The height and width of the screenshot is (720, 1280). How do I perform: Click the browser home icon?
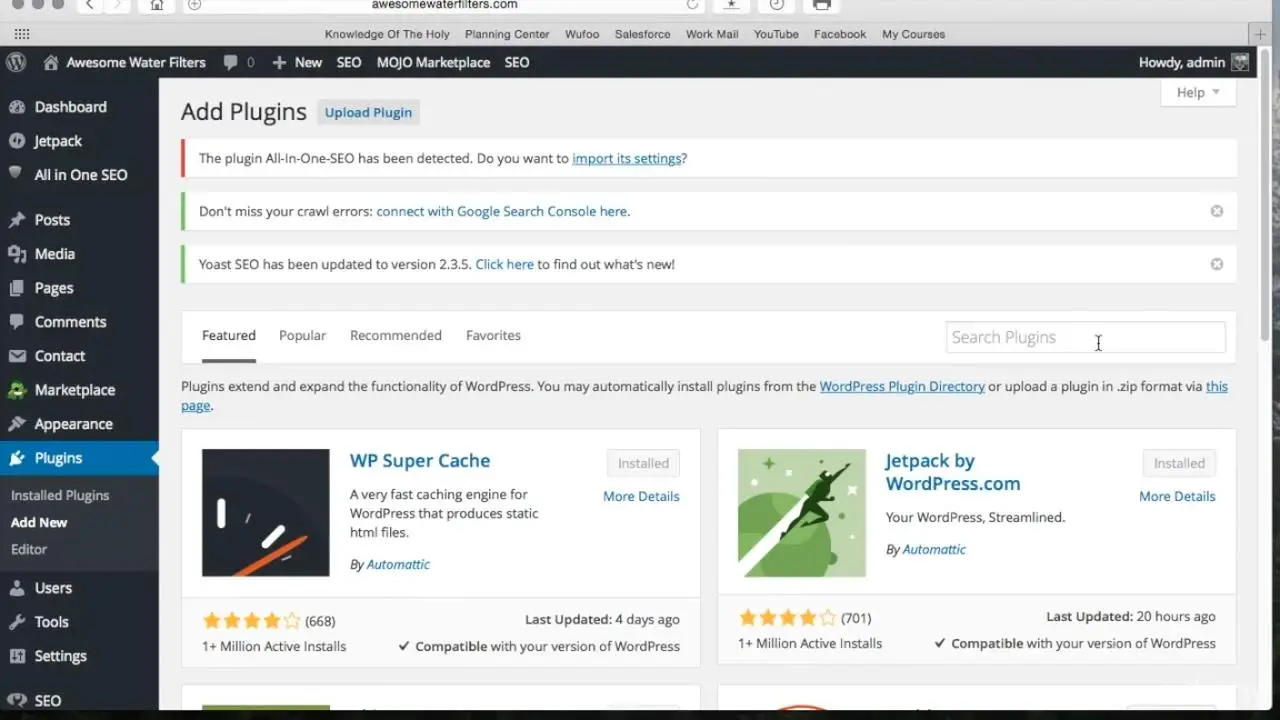click(157, 4)
